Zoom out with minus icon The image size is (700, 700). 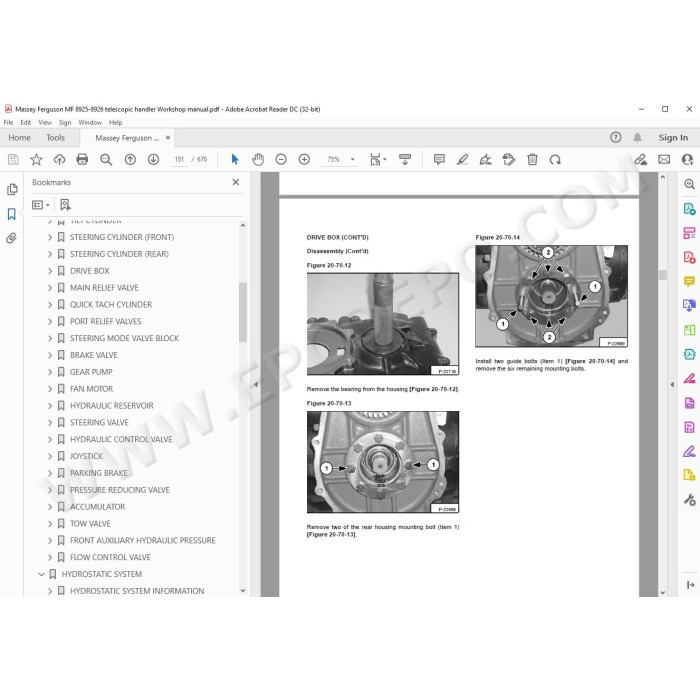281,159
